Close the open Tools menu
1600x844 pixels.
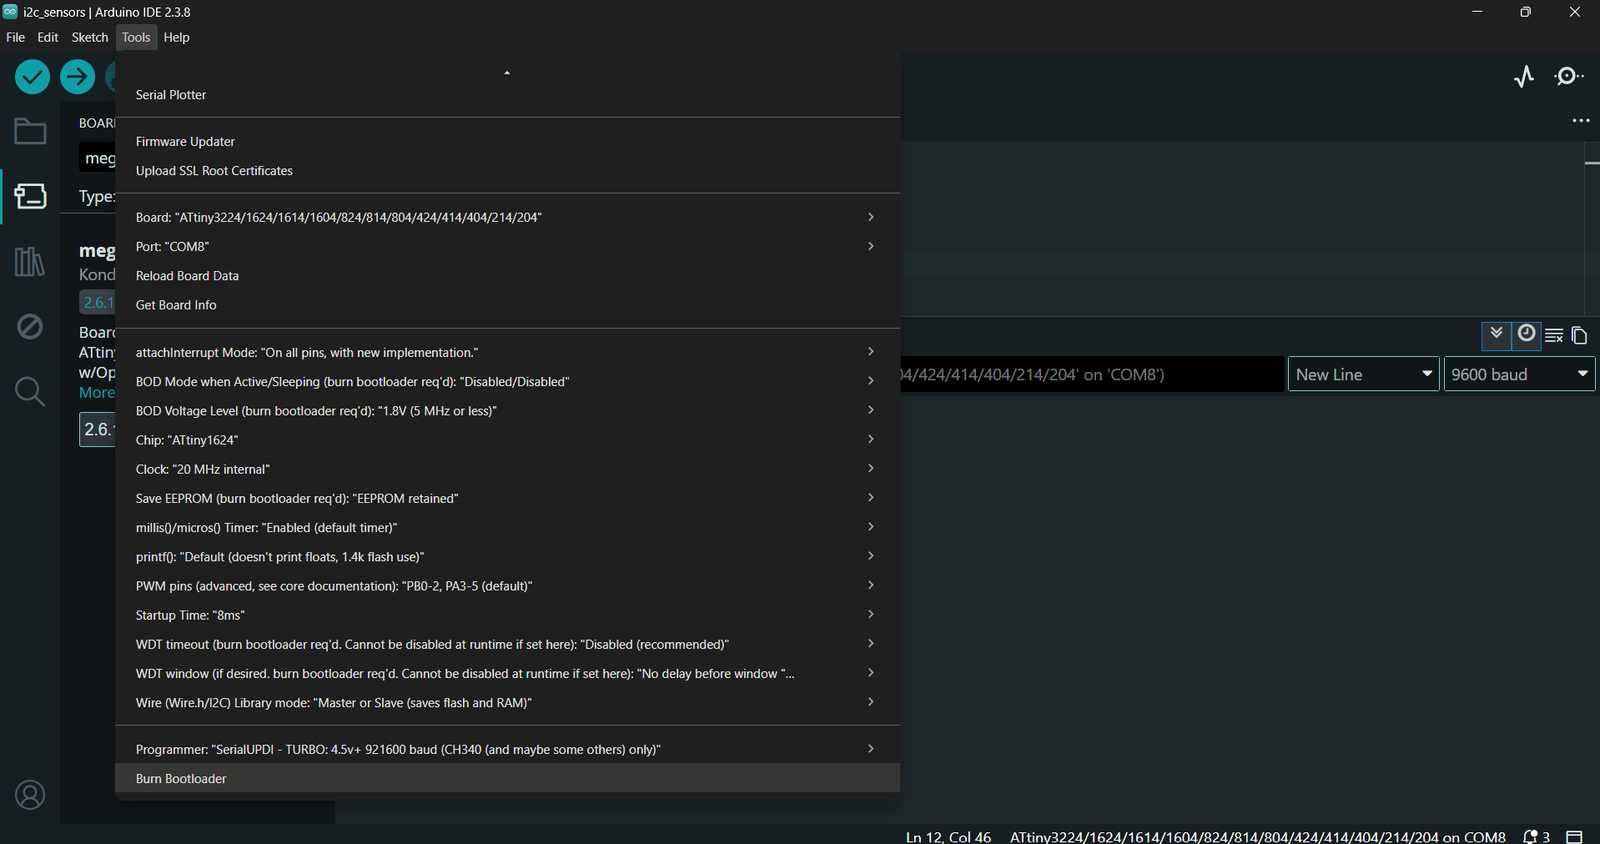[x=136, y=37]
